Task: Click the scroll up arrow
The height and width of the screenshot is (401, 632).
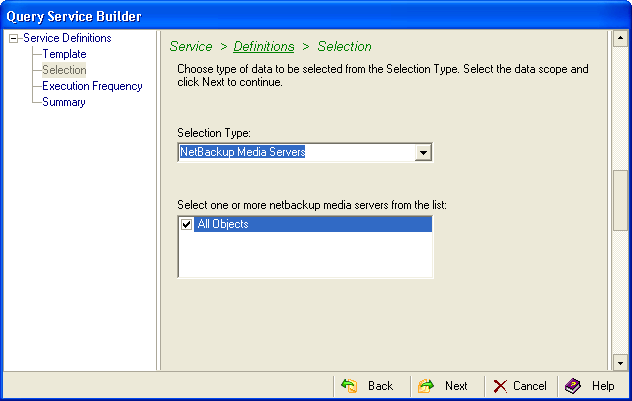Action: tap(620, 39)
